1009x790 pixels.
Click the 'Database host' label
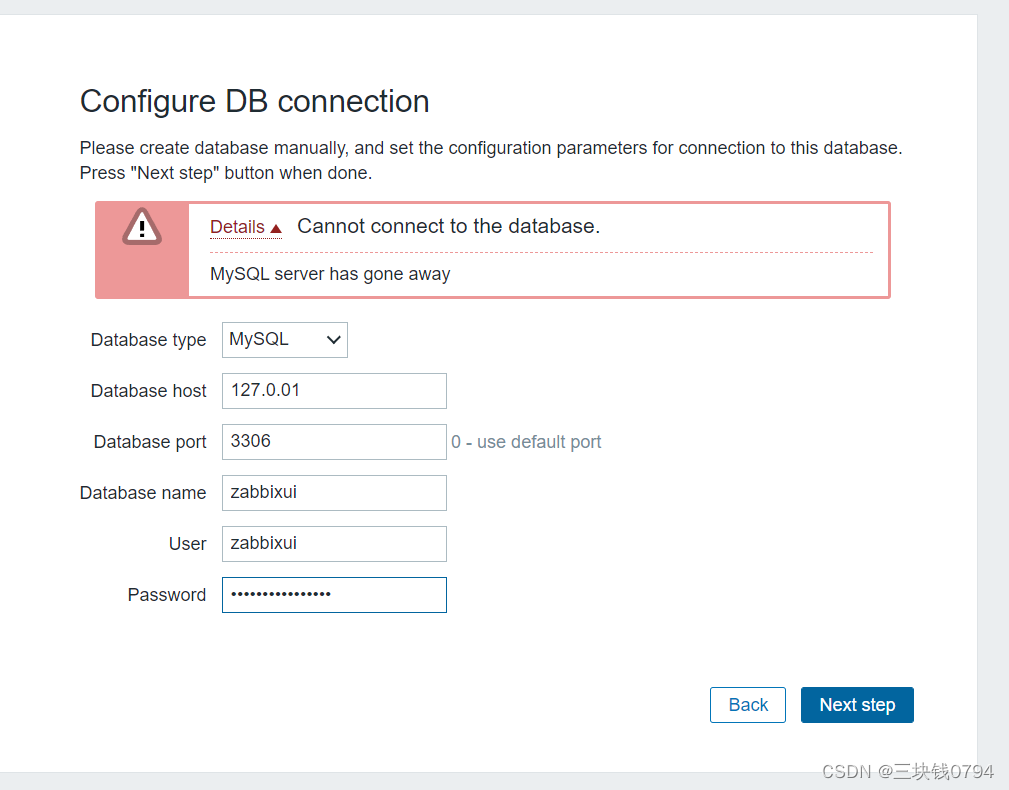tap(148, 391)
